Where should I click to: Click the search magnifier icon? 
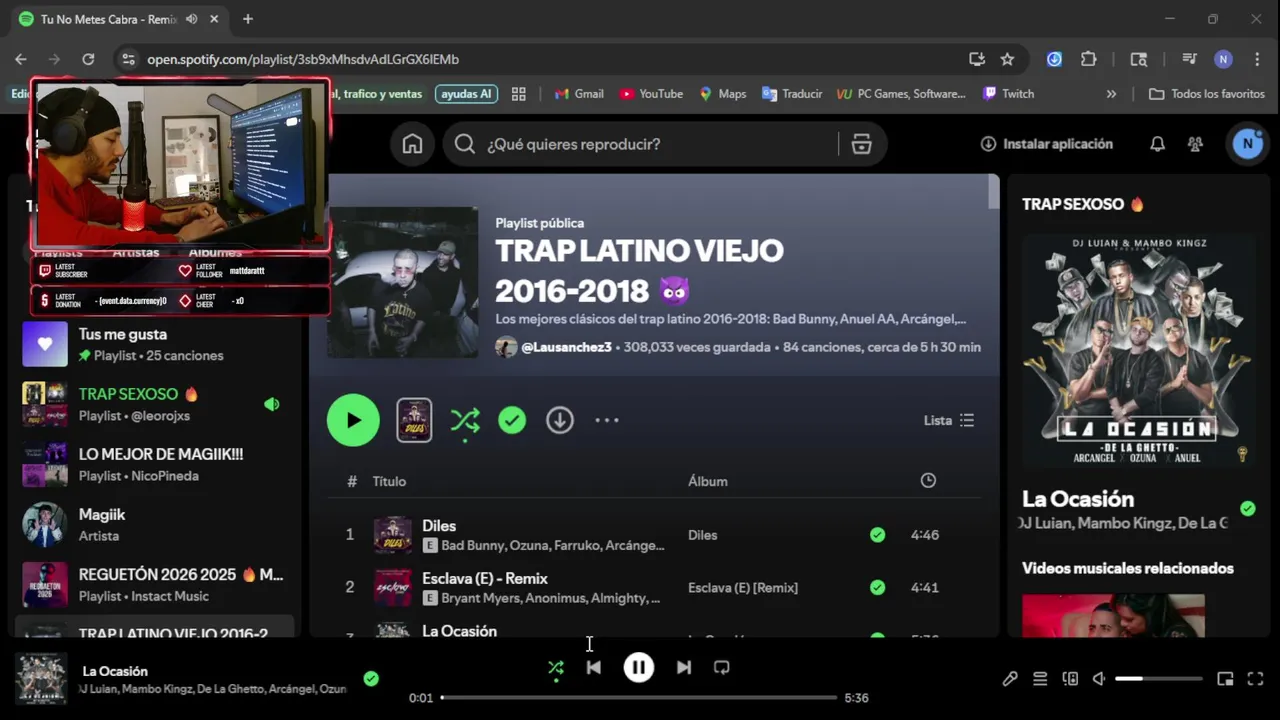point(464,144)
